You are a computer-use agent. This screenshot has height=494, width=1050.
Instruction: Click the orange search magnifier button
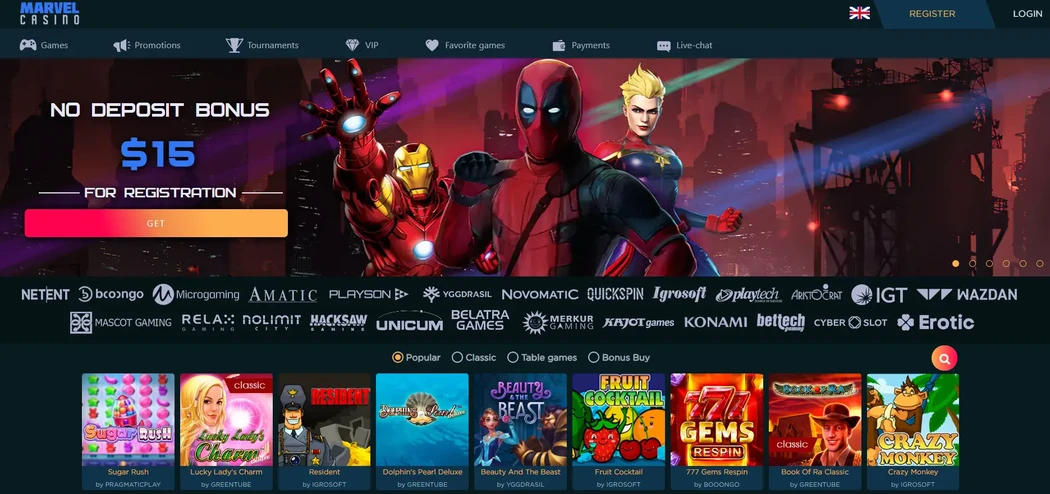[944, 359]
